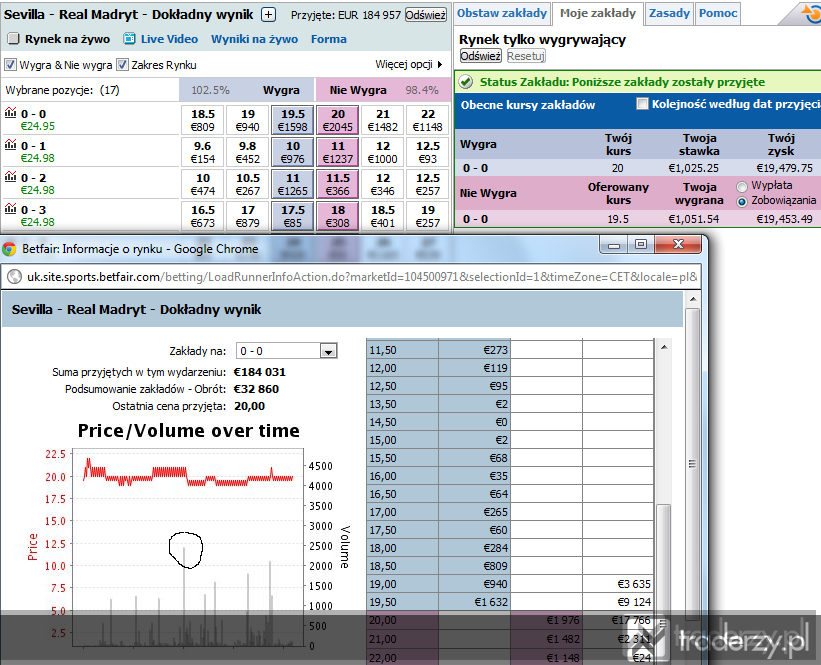Open the Zasady tab
The image size is (821, 665).
pos(669,13)
